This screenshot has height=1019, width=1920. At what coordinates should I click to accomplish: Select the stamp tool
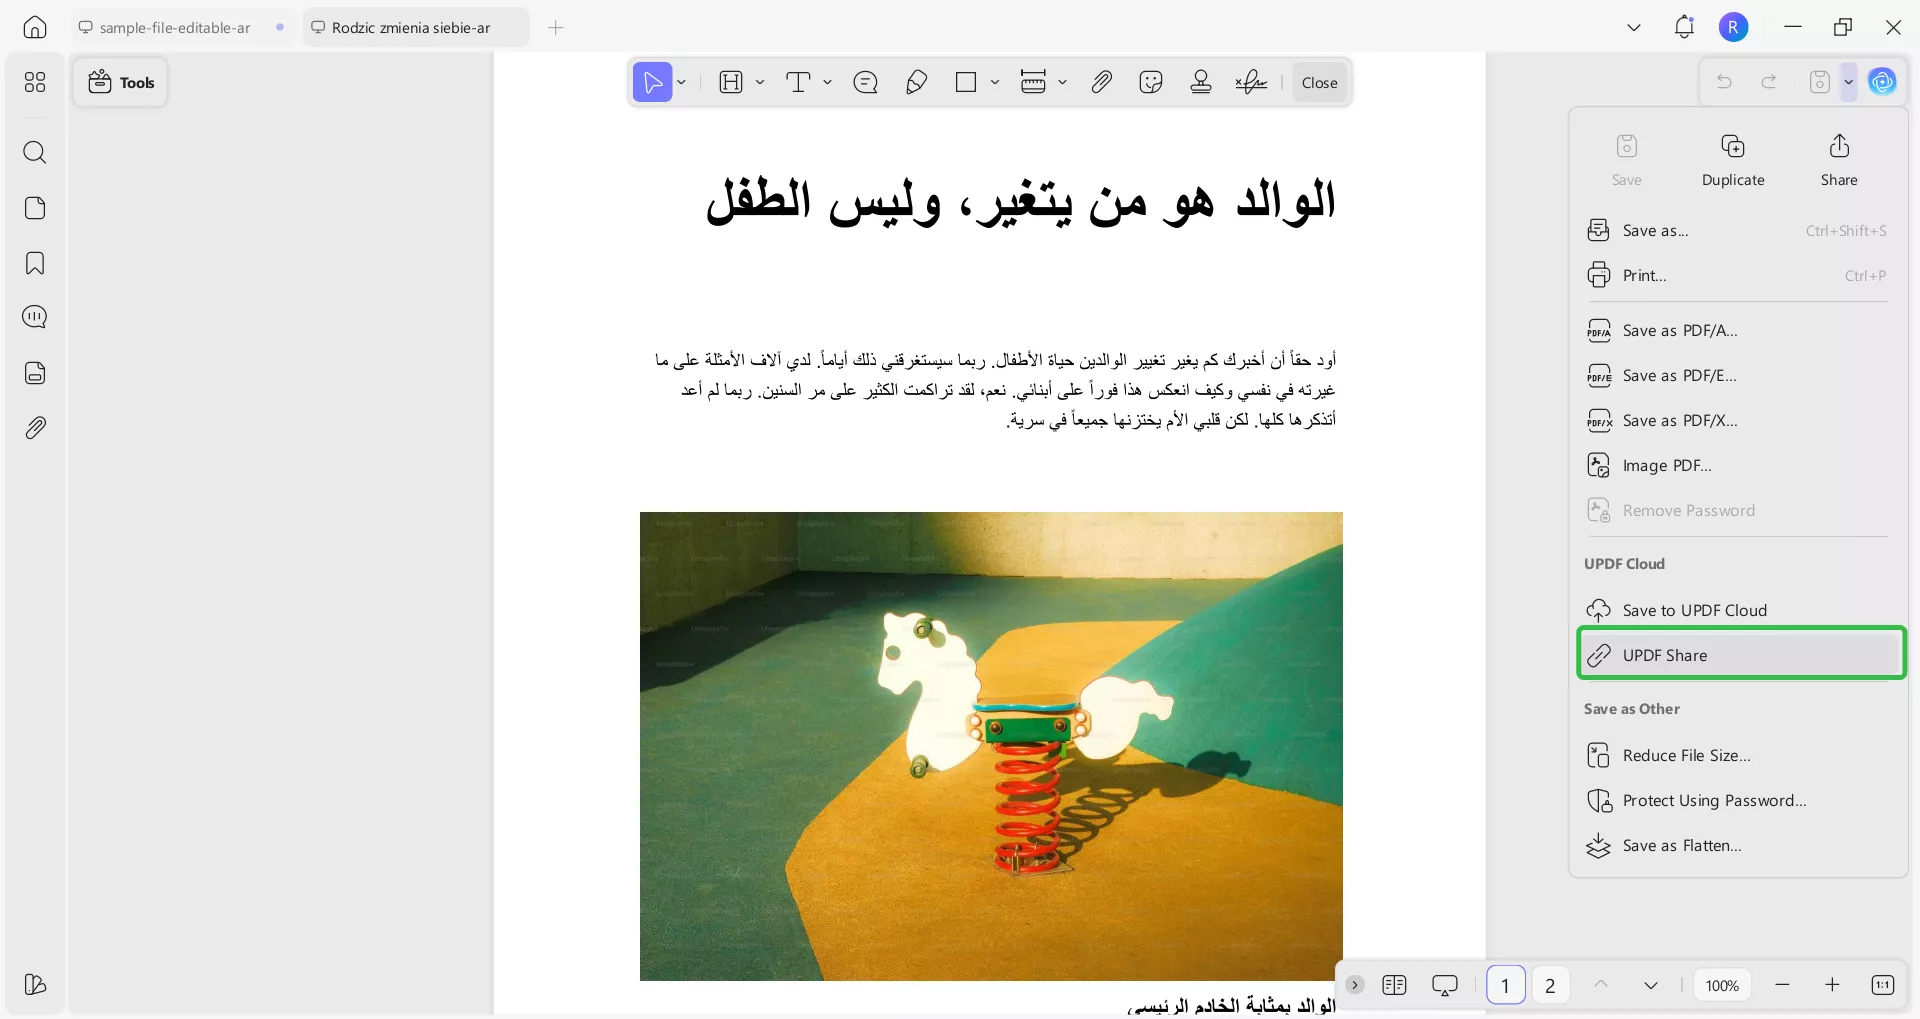point(1201,82)
